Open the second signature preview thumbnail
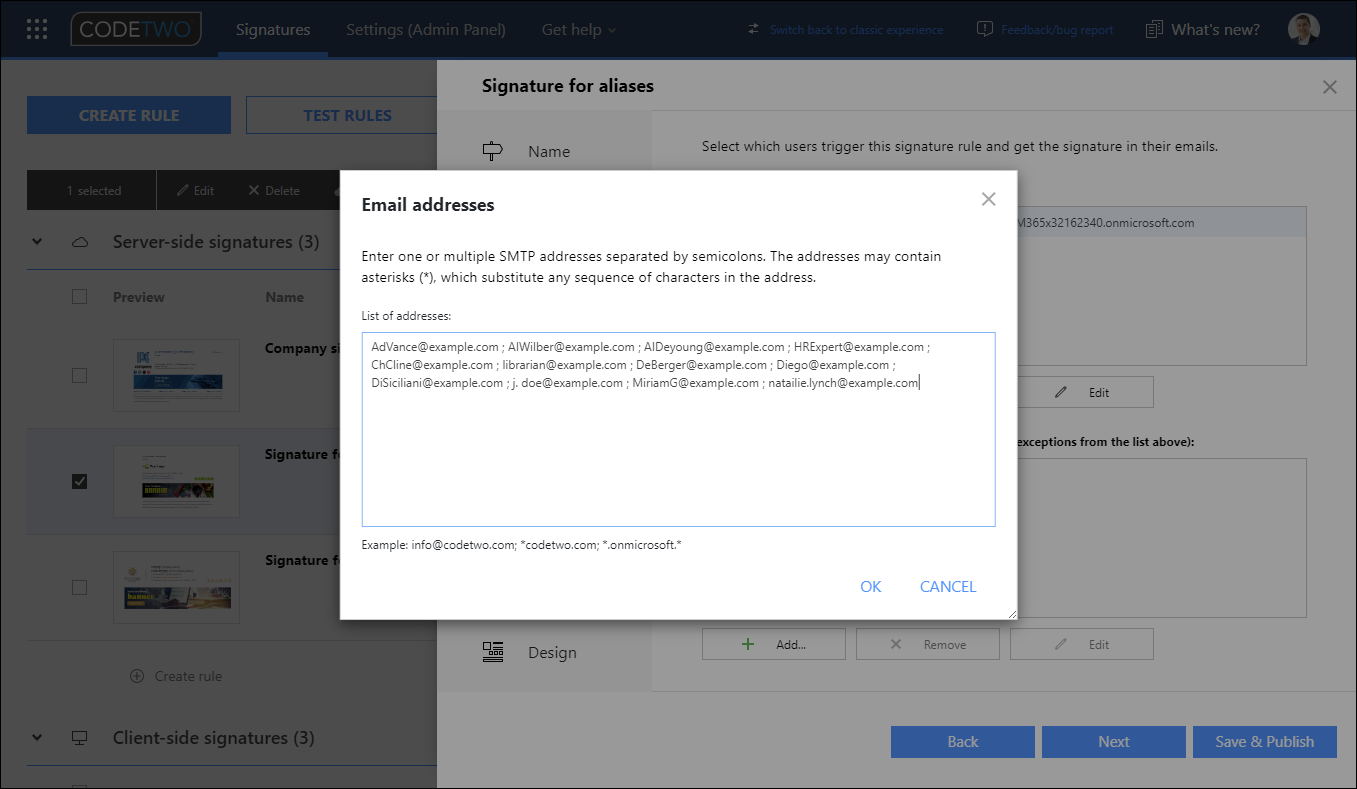 pyautogui.click(x=177, y=481)
